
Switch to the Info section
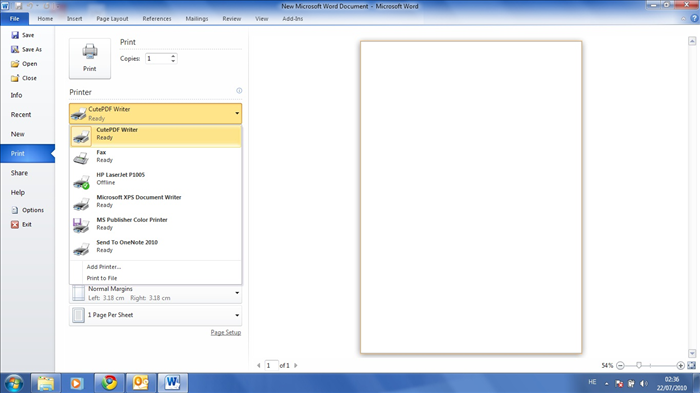[x=17, y=95]
